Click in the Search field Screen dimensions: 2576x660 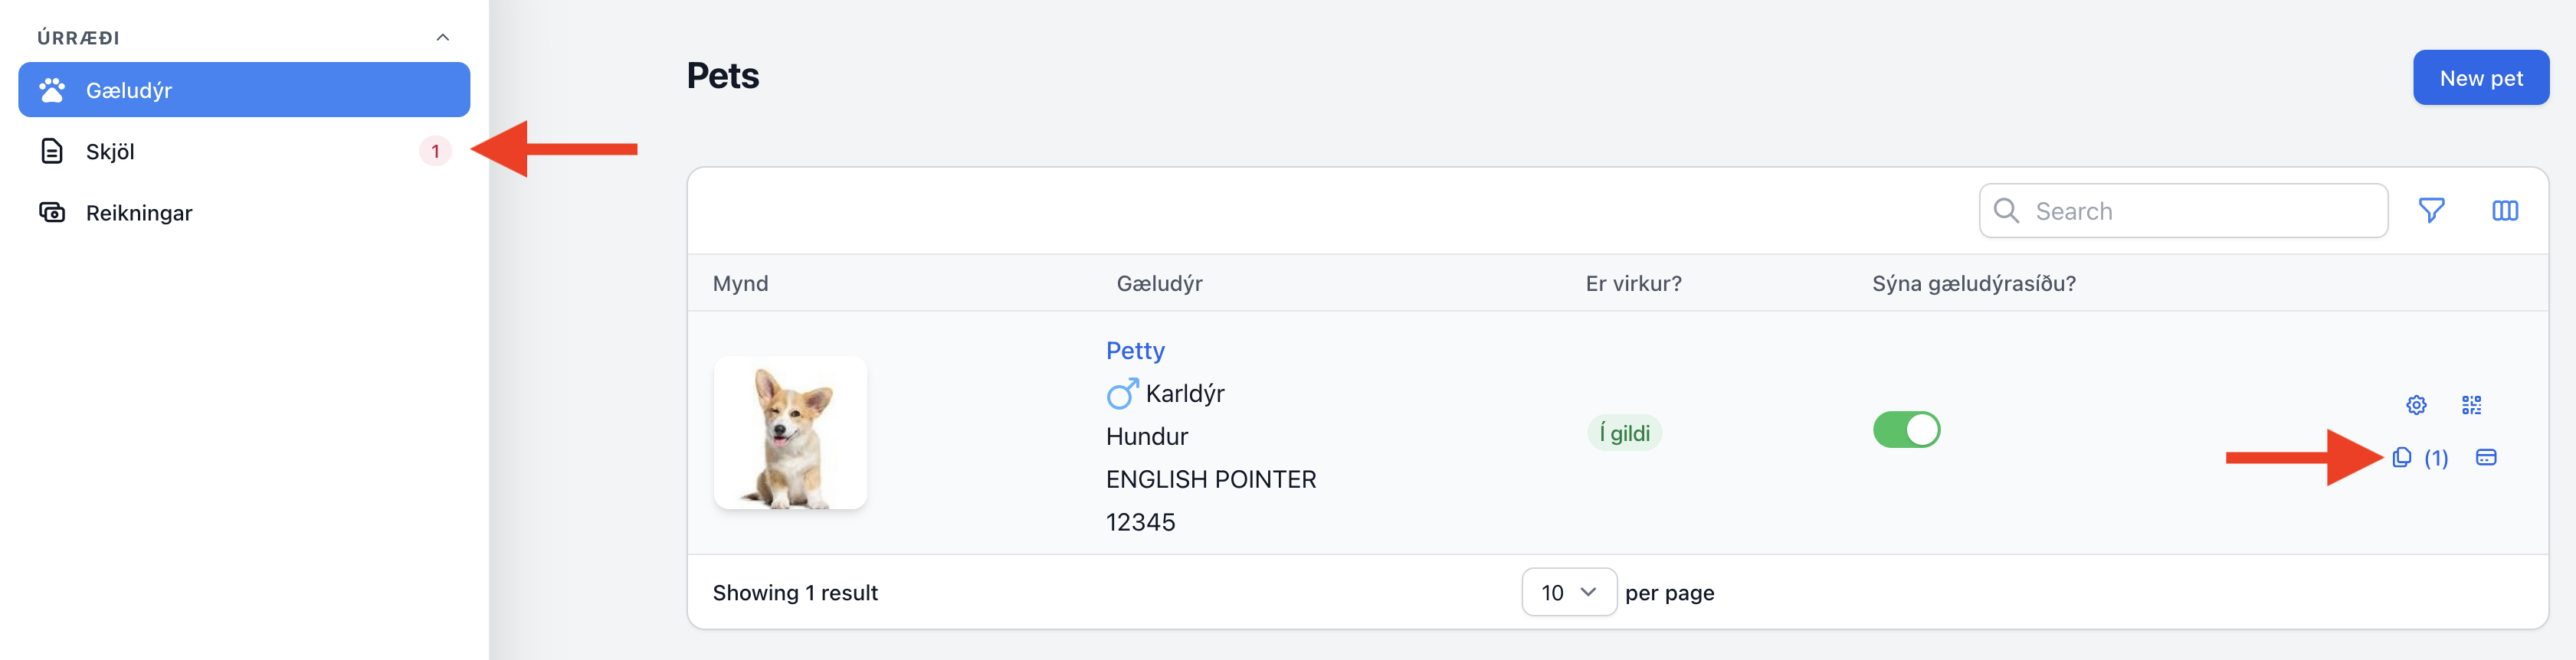2183,211
